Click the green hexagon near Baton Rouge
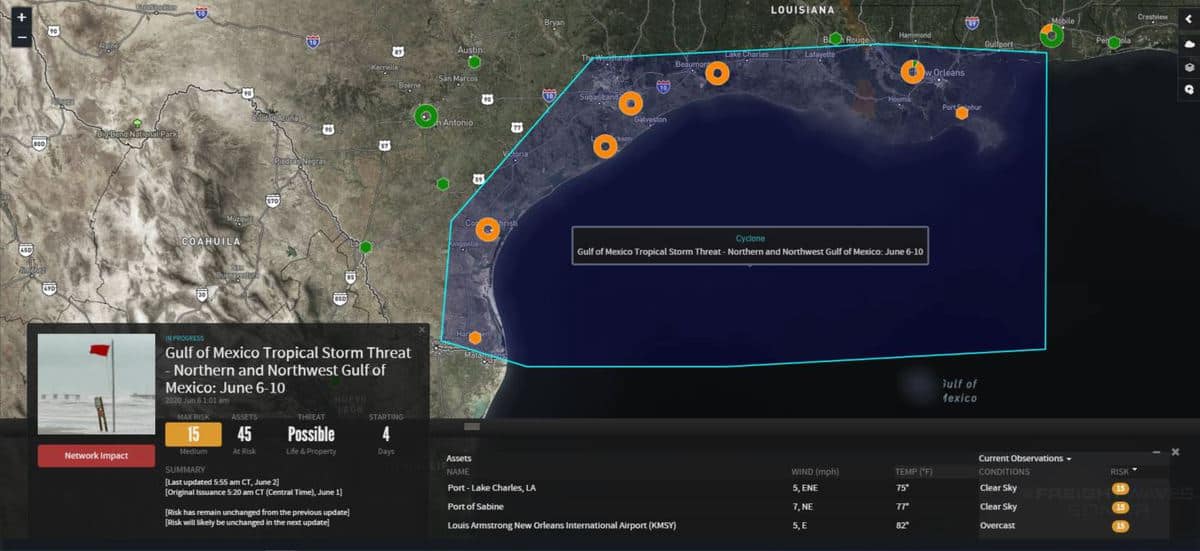Image resolution: width=1200 pixels, height=551 pixels. [x=836, y=38]
